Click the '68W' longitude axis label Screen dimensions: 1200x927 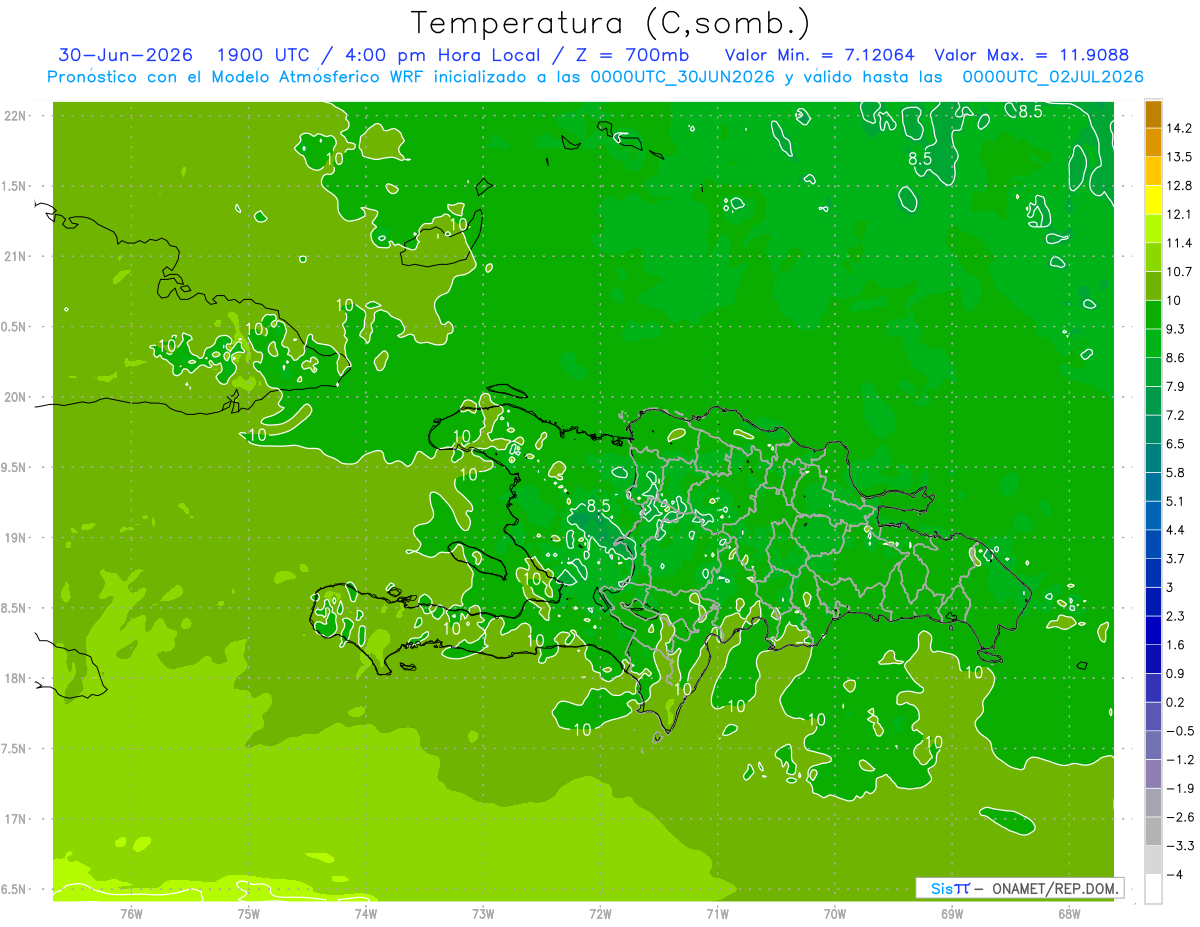click(1069, 913)
